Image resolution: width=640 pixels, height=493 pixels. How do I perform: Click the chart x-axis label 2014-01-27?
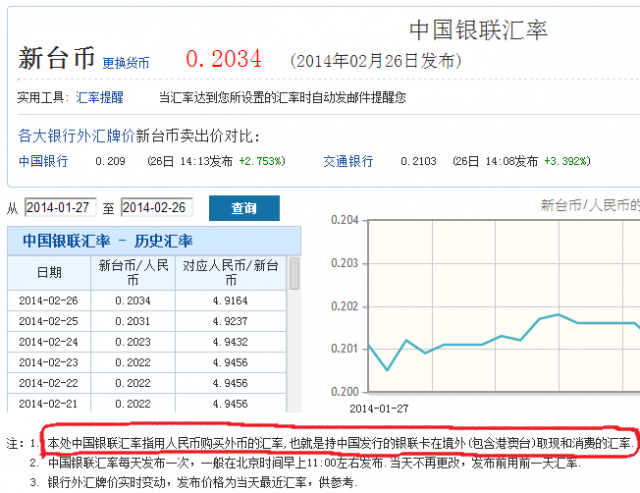[379, 409]
